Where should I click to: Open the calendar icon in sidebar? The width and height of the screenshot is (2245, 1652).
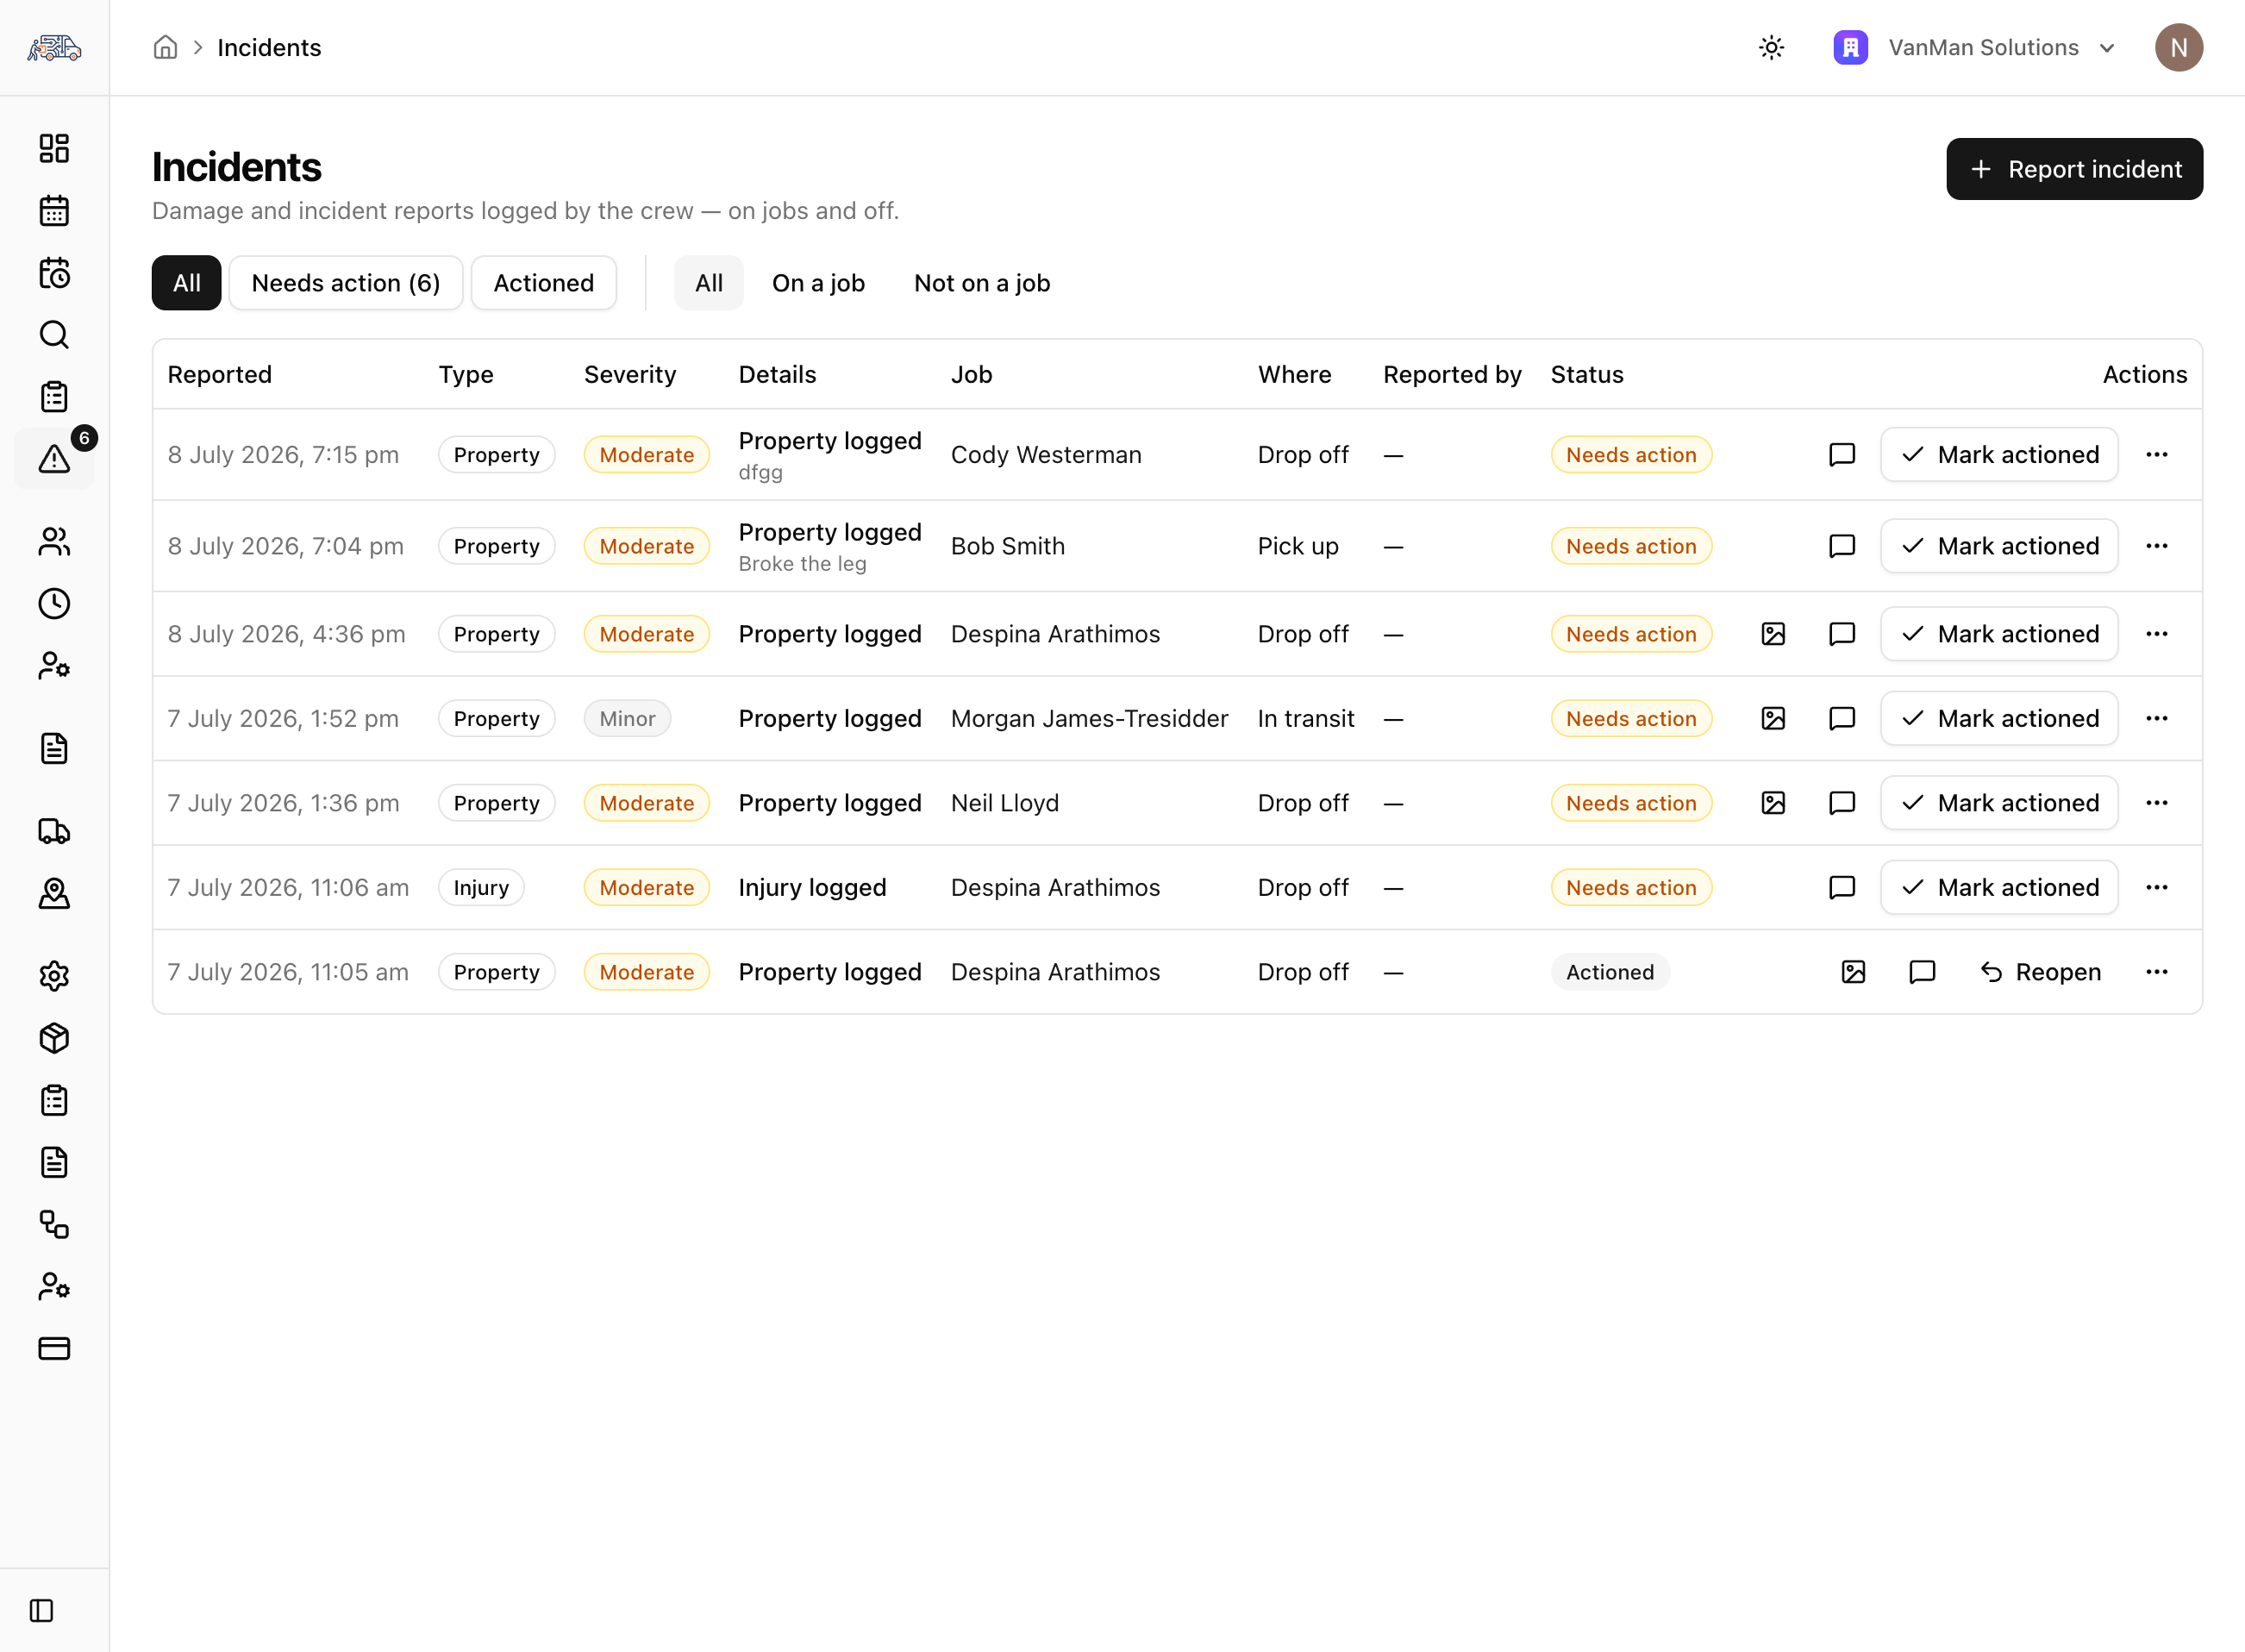pyautogui.click(x=54, y=210)
